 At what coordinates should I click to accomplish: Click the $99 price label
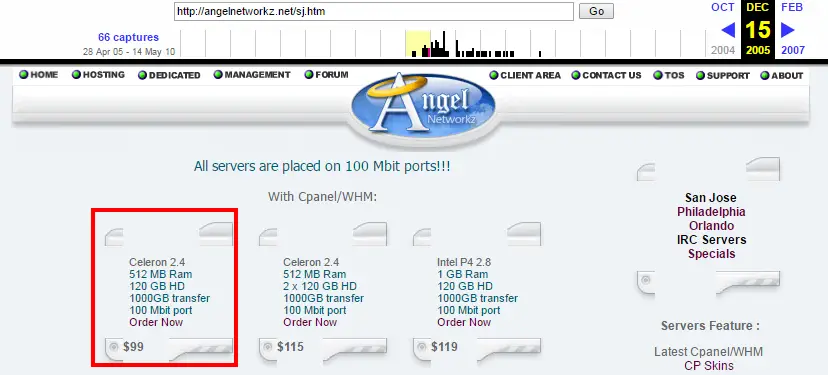point(133,347)
